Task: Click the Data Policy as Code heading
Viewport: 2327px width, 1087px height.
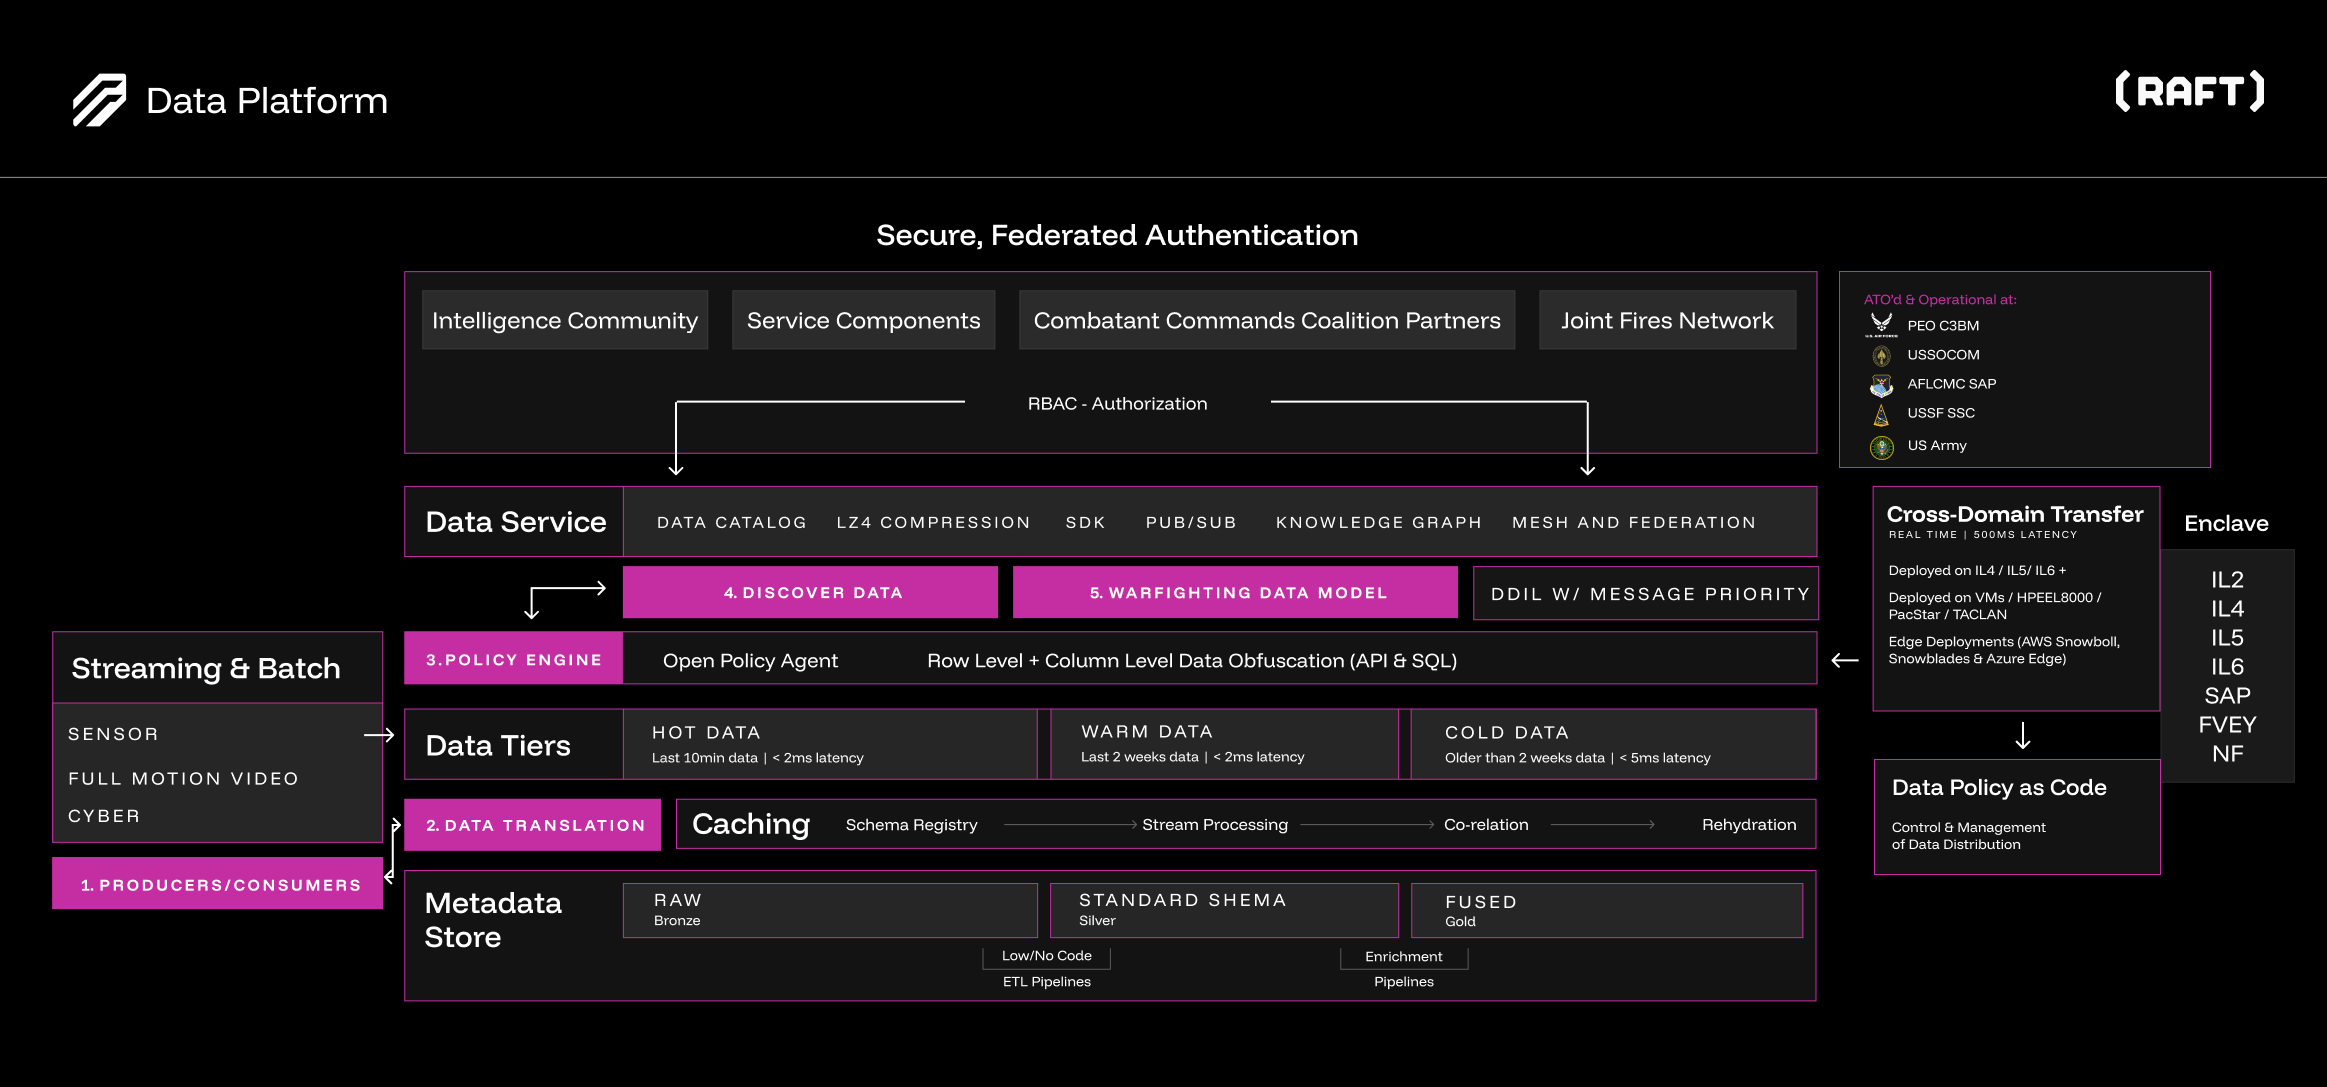Action: (x=1999, y=787)
